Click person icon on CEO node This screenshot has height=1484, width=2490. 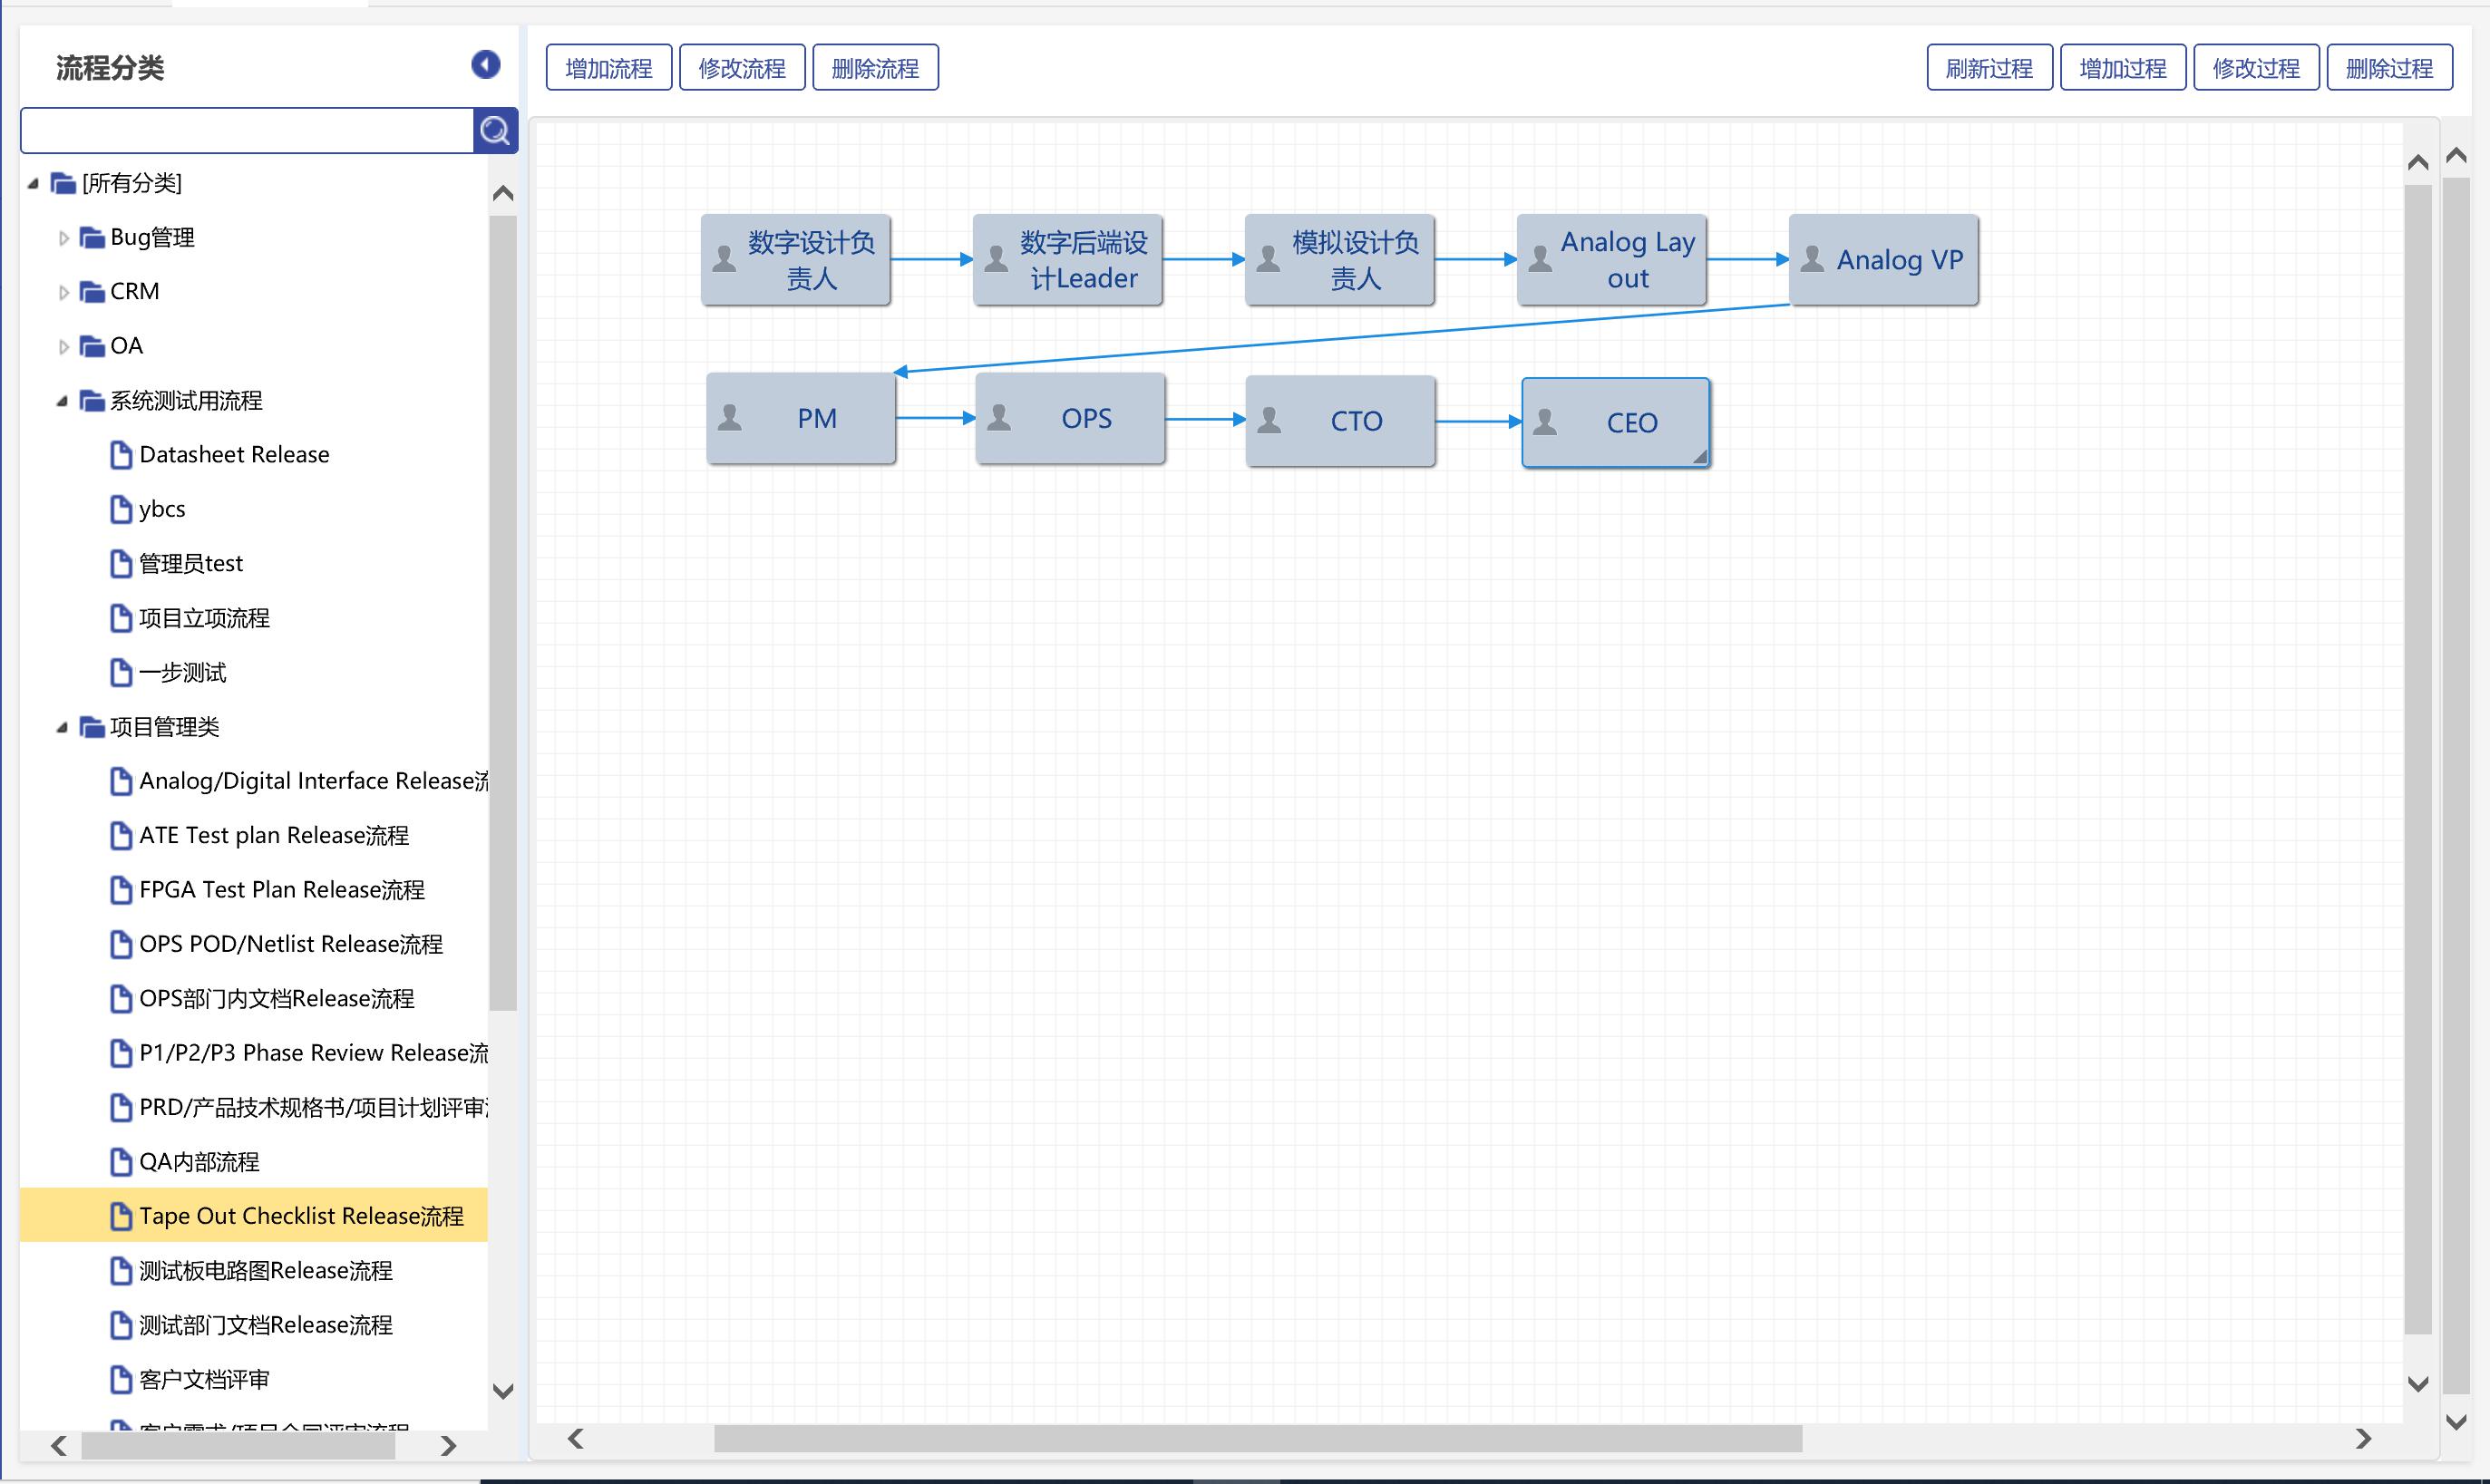click(x=1545, y=422)
